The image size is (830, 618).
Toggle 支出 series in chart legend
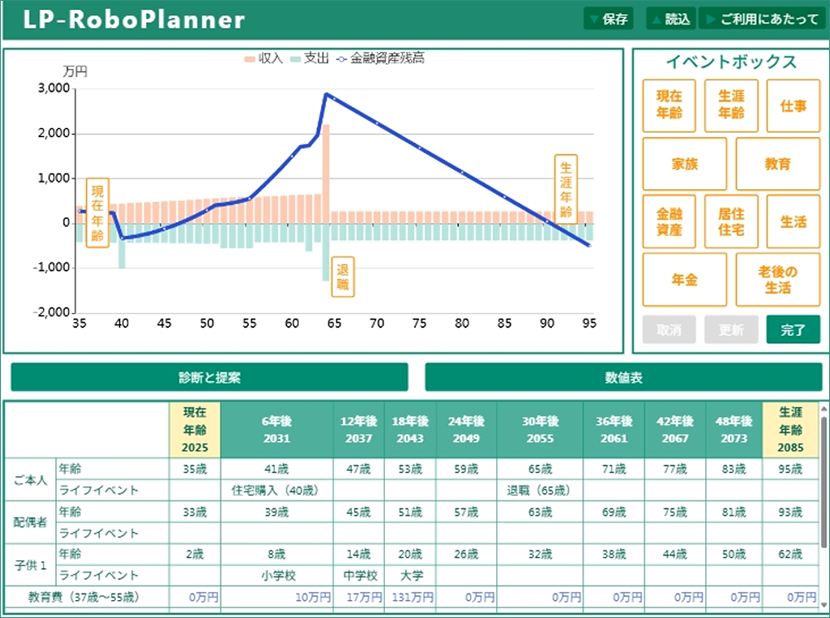(310, 59)
